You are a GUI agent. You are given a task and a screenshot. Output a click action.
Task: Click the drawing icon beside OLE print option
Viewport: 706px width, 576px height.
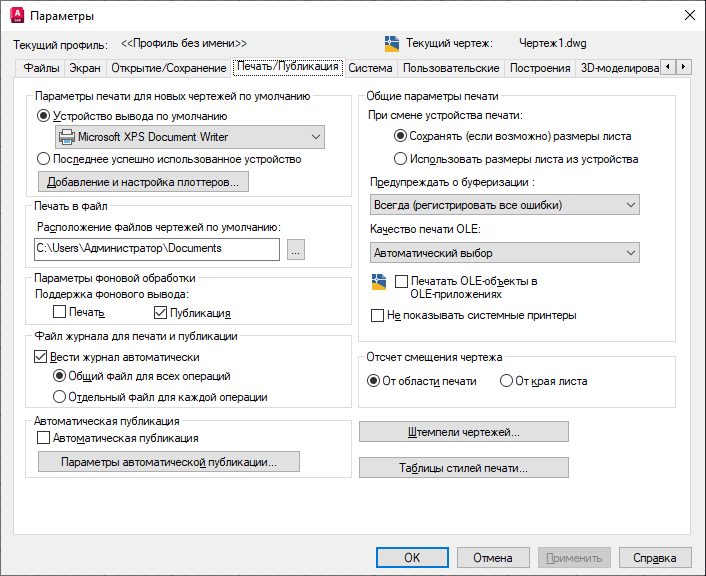pos(378,283)
